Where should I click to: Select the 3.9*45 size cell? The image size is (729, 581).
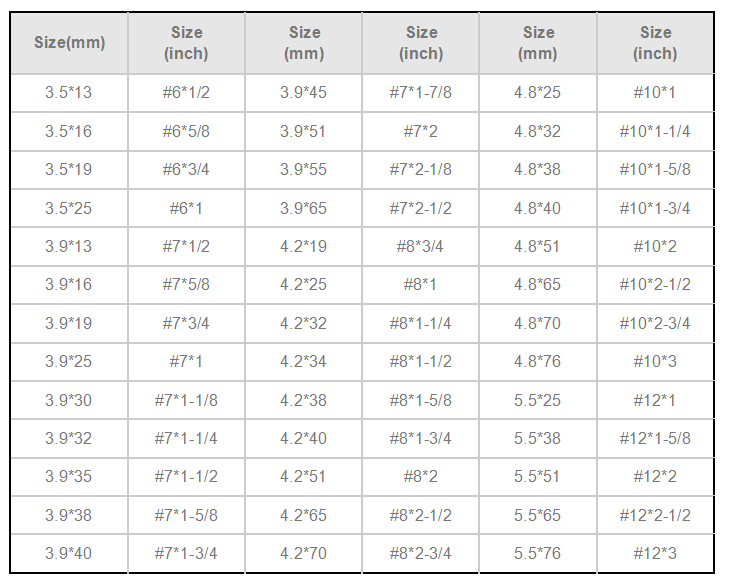pyautogui.click(x=304, y=92)
